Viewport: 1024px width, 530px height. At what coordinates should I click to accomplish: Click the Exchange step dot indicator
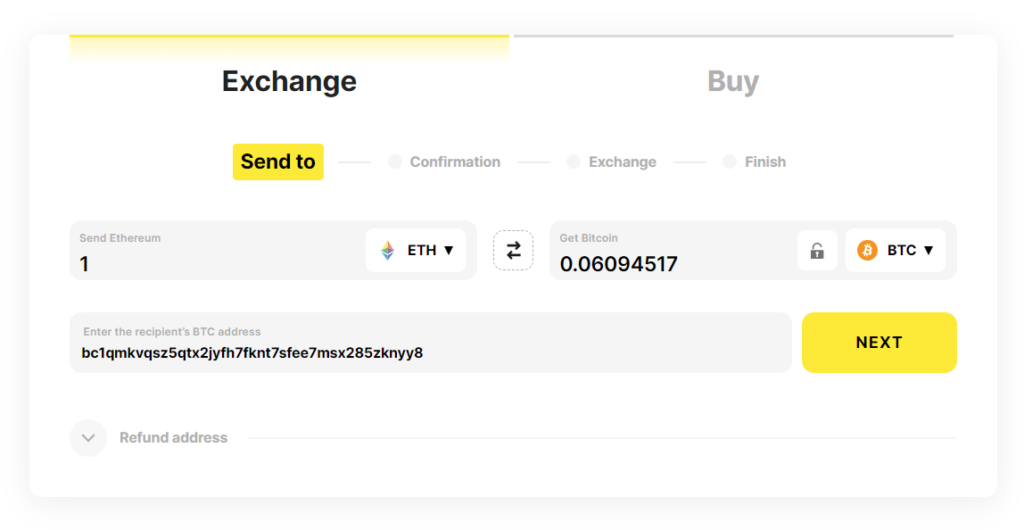pyautogui.click(x=574, y=162)
